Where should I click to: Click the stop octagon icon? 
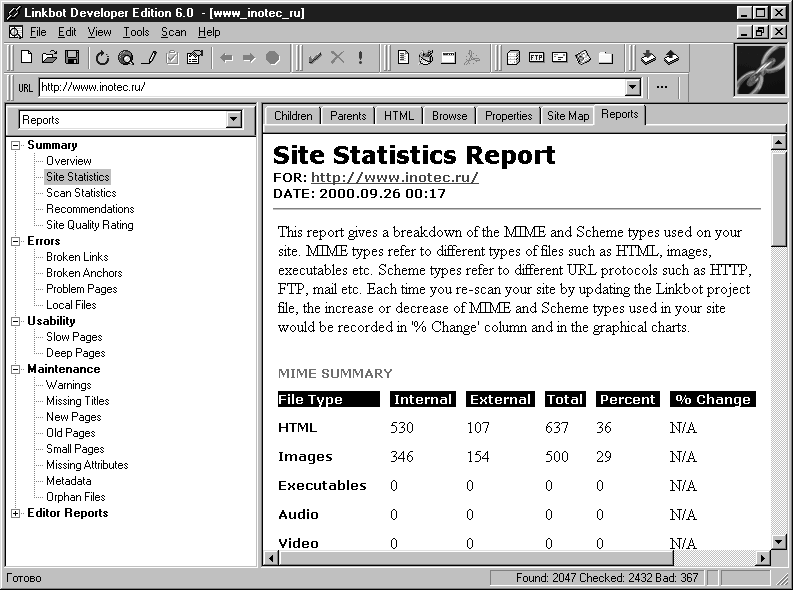point(273,58)
